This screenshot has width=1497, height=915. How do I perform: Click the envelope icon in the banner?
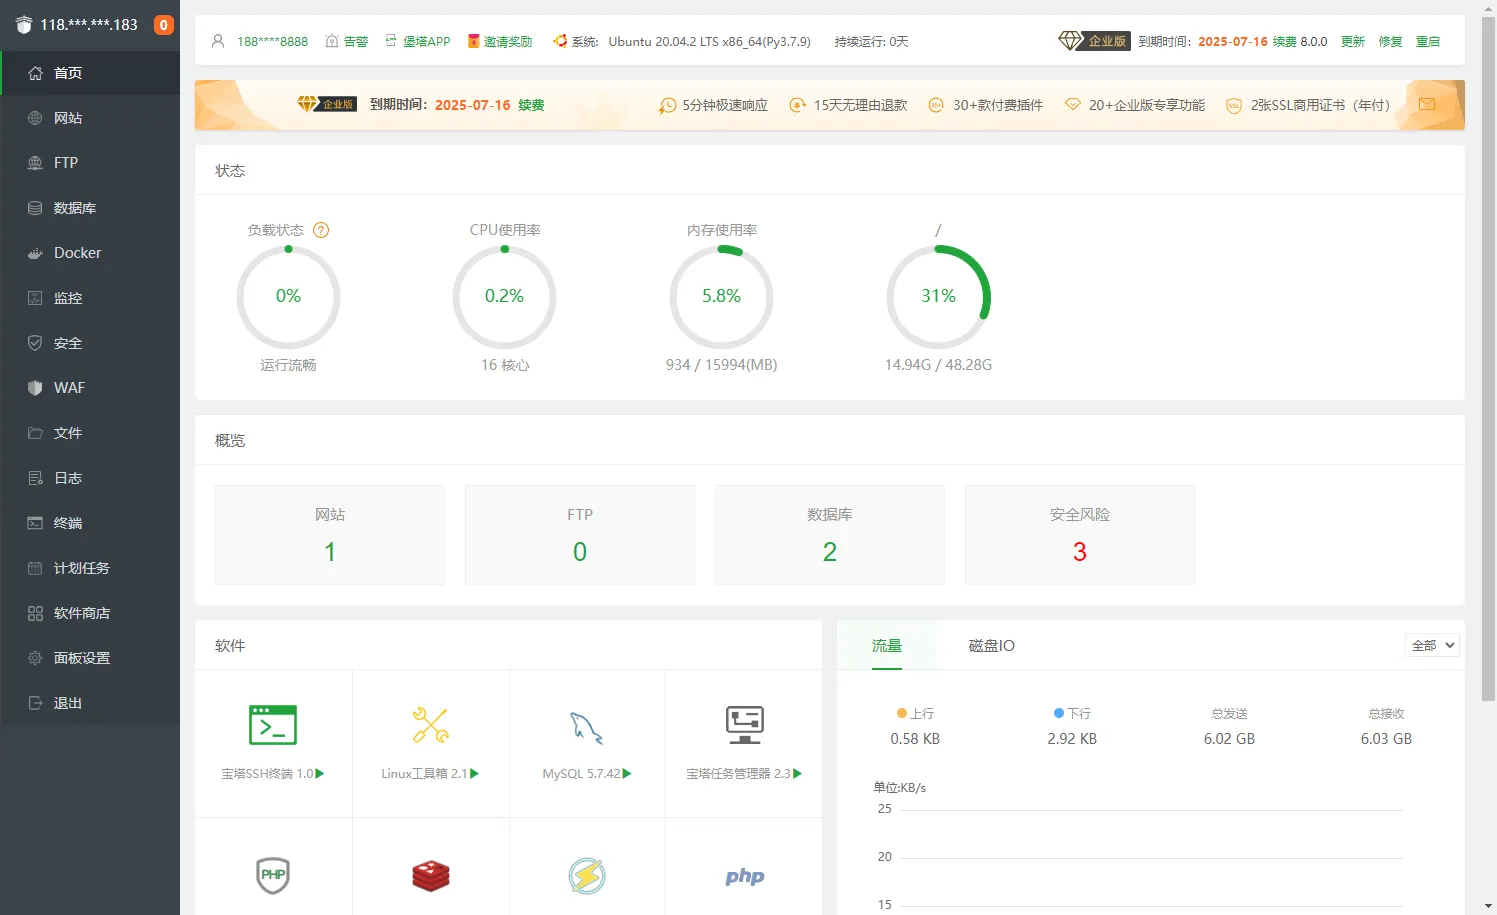[x=1427, y=104]
